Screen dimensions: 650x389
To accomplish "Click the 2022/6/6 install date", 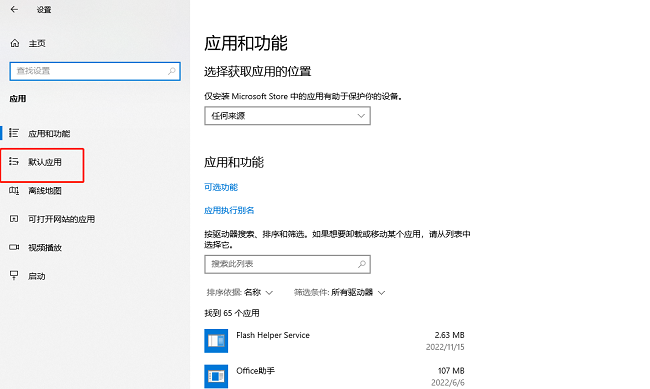I will pyautogui.click(x=448, y=382).
